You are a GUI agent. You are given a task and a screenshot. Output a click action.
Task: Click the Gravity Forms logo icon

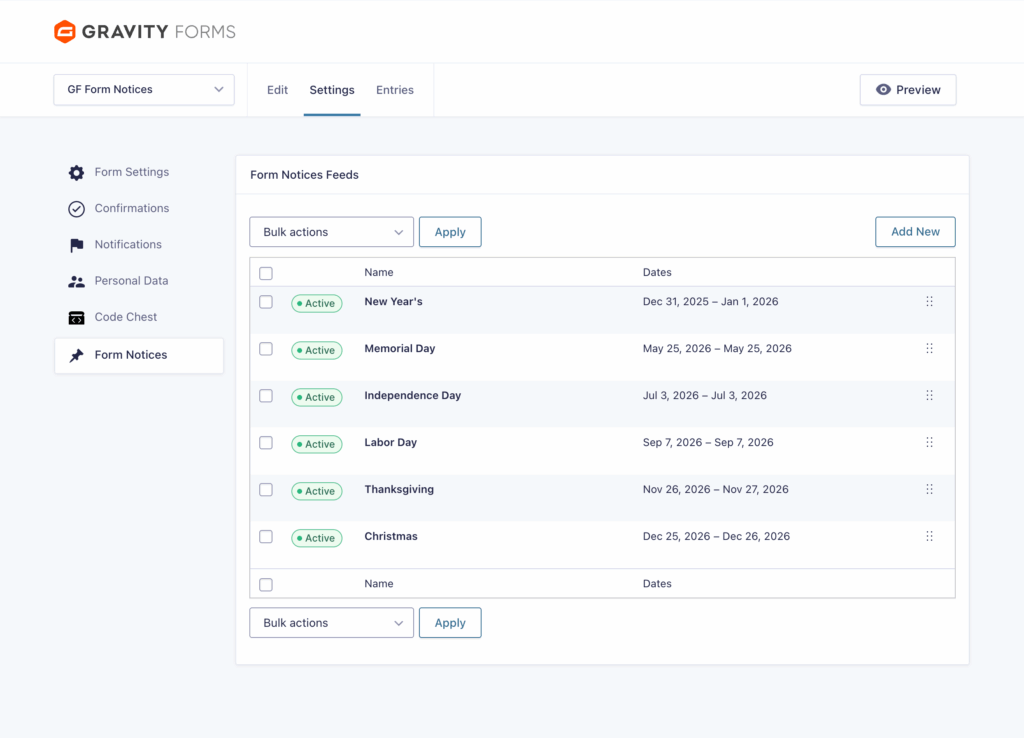[x=65, y=32]
